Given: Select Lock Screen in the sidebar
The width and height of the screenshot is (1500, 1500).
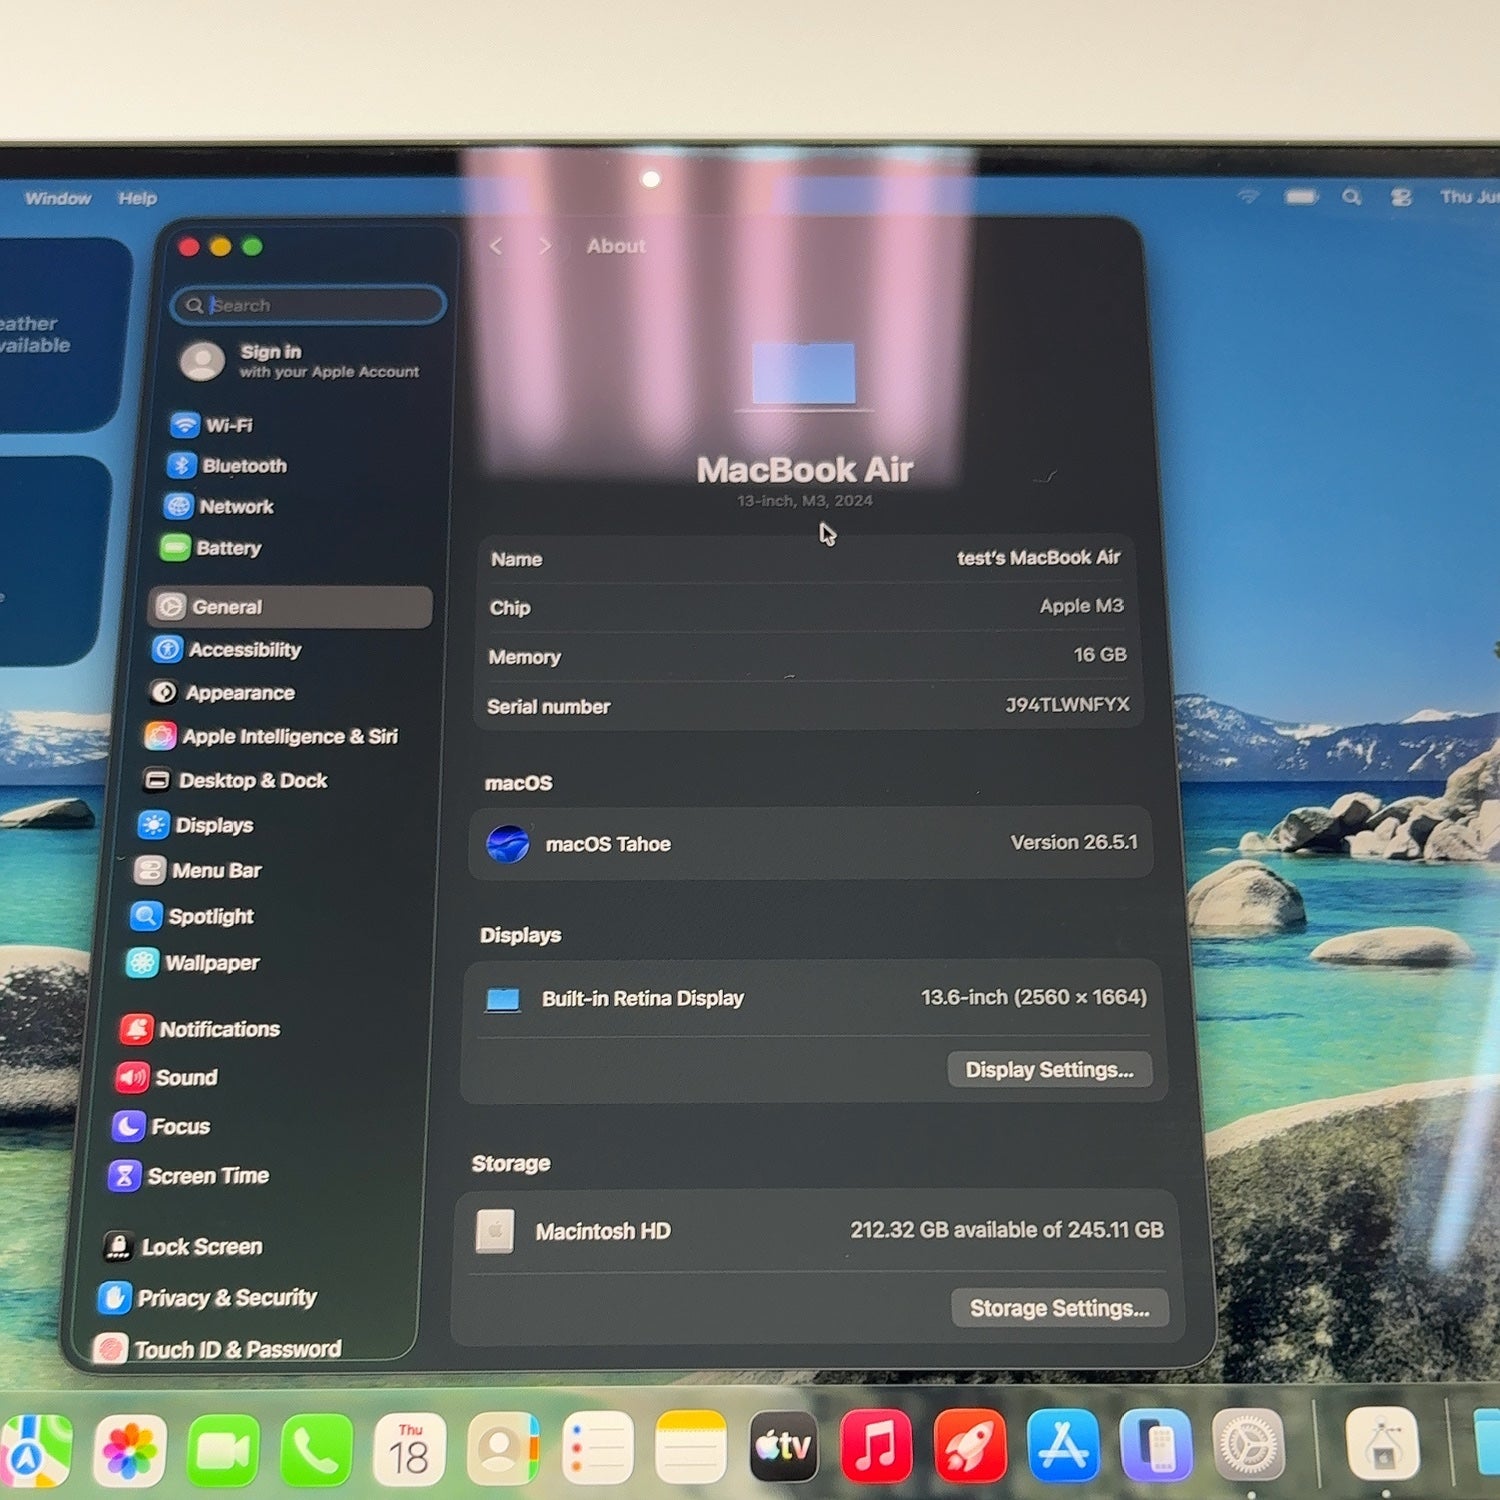Looking at the screenshot, I should (x=183, y=1247).
